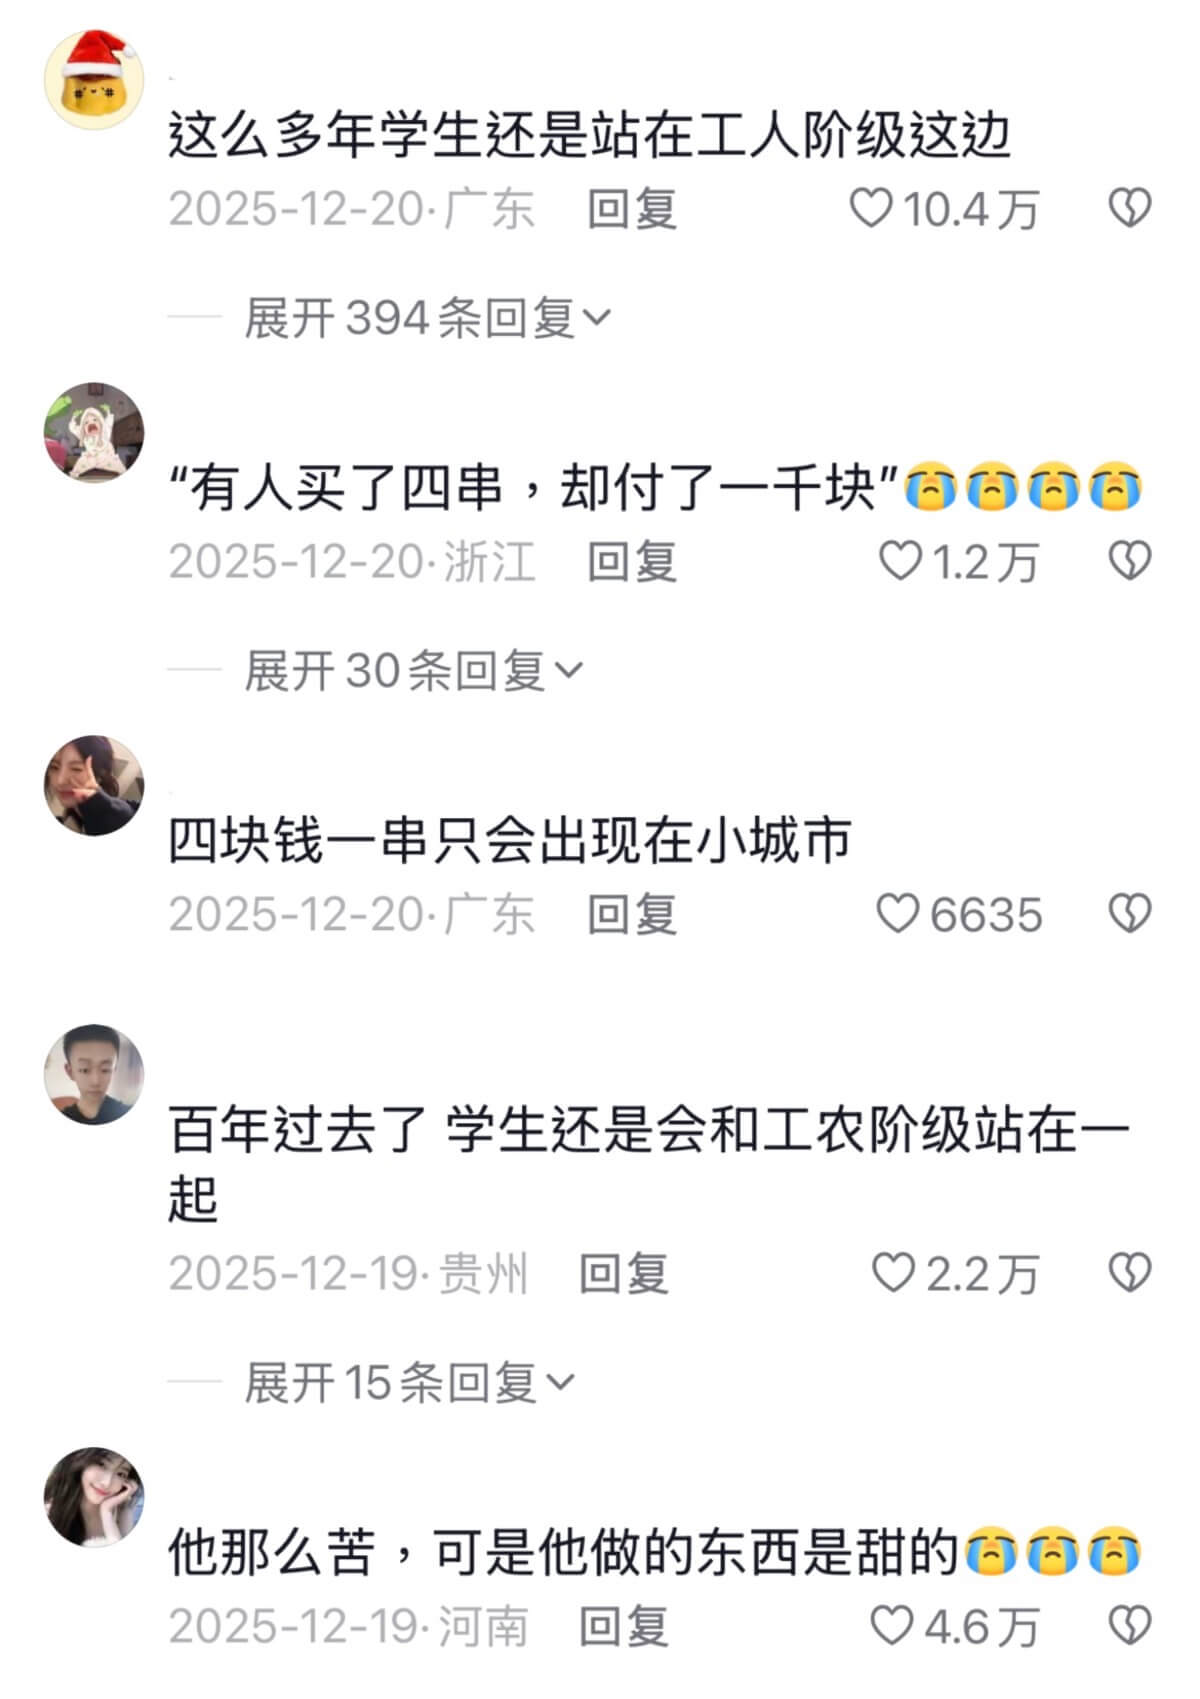Tap broken heart on the 贵州 comment
1200x1699 pixels.
(x=1130, y=1273)
